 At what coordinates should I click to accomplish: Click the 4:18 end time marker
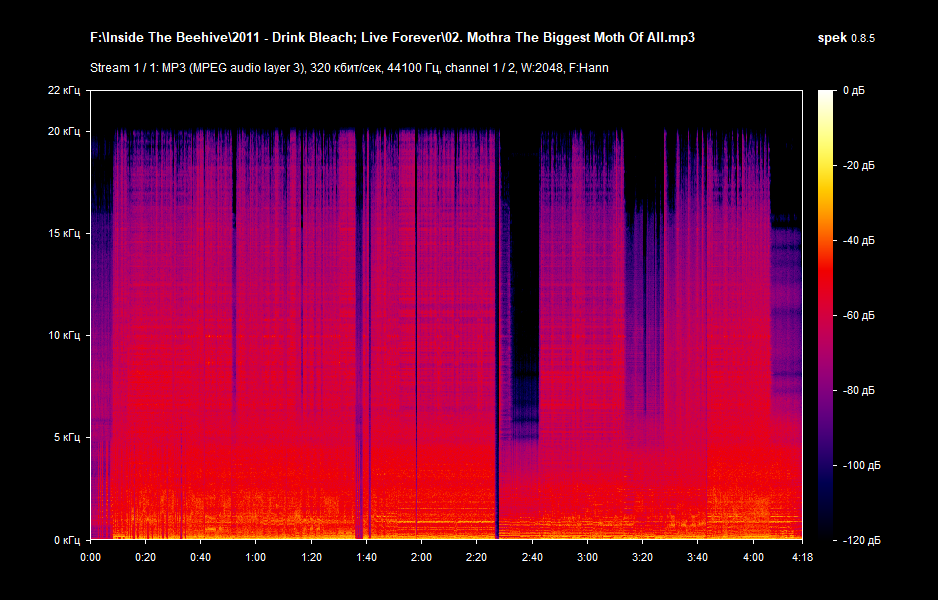point(802,556)
